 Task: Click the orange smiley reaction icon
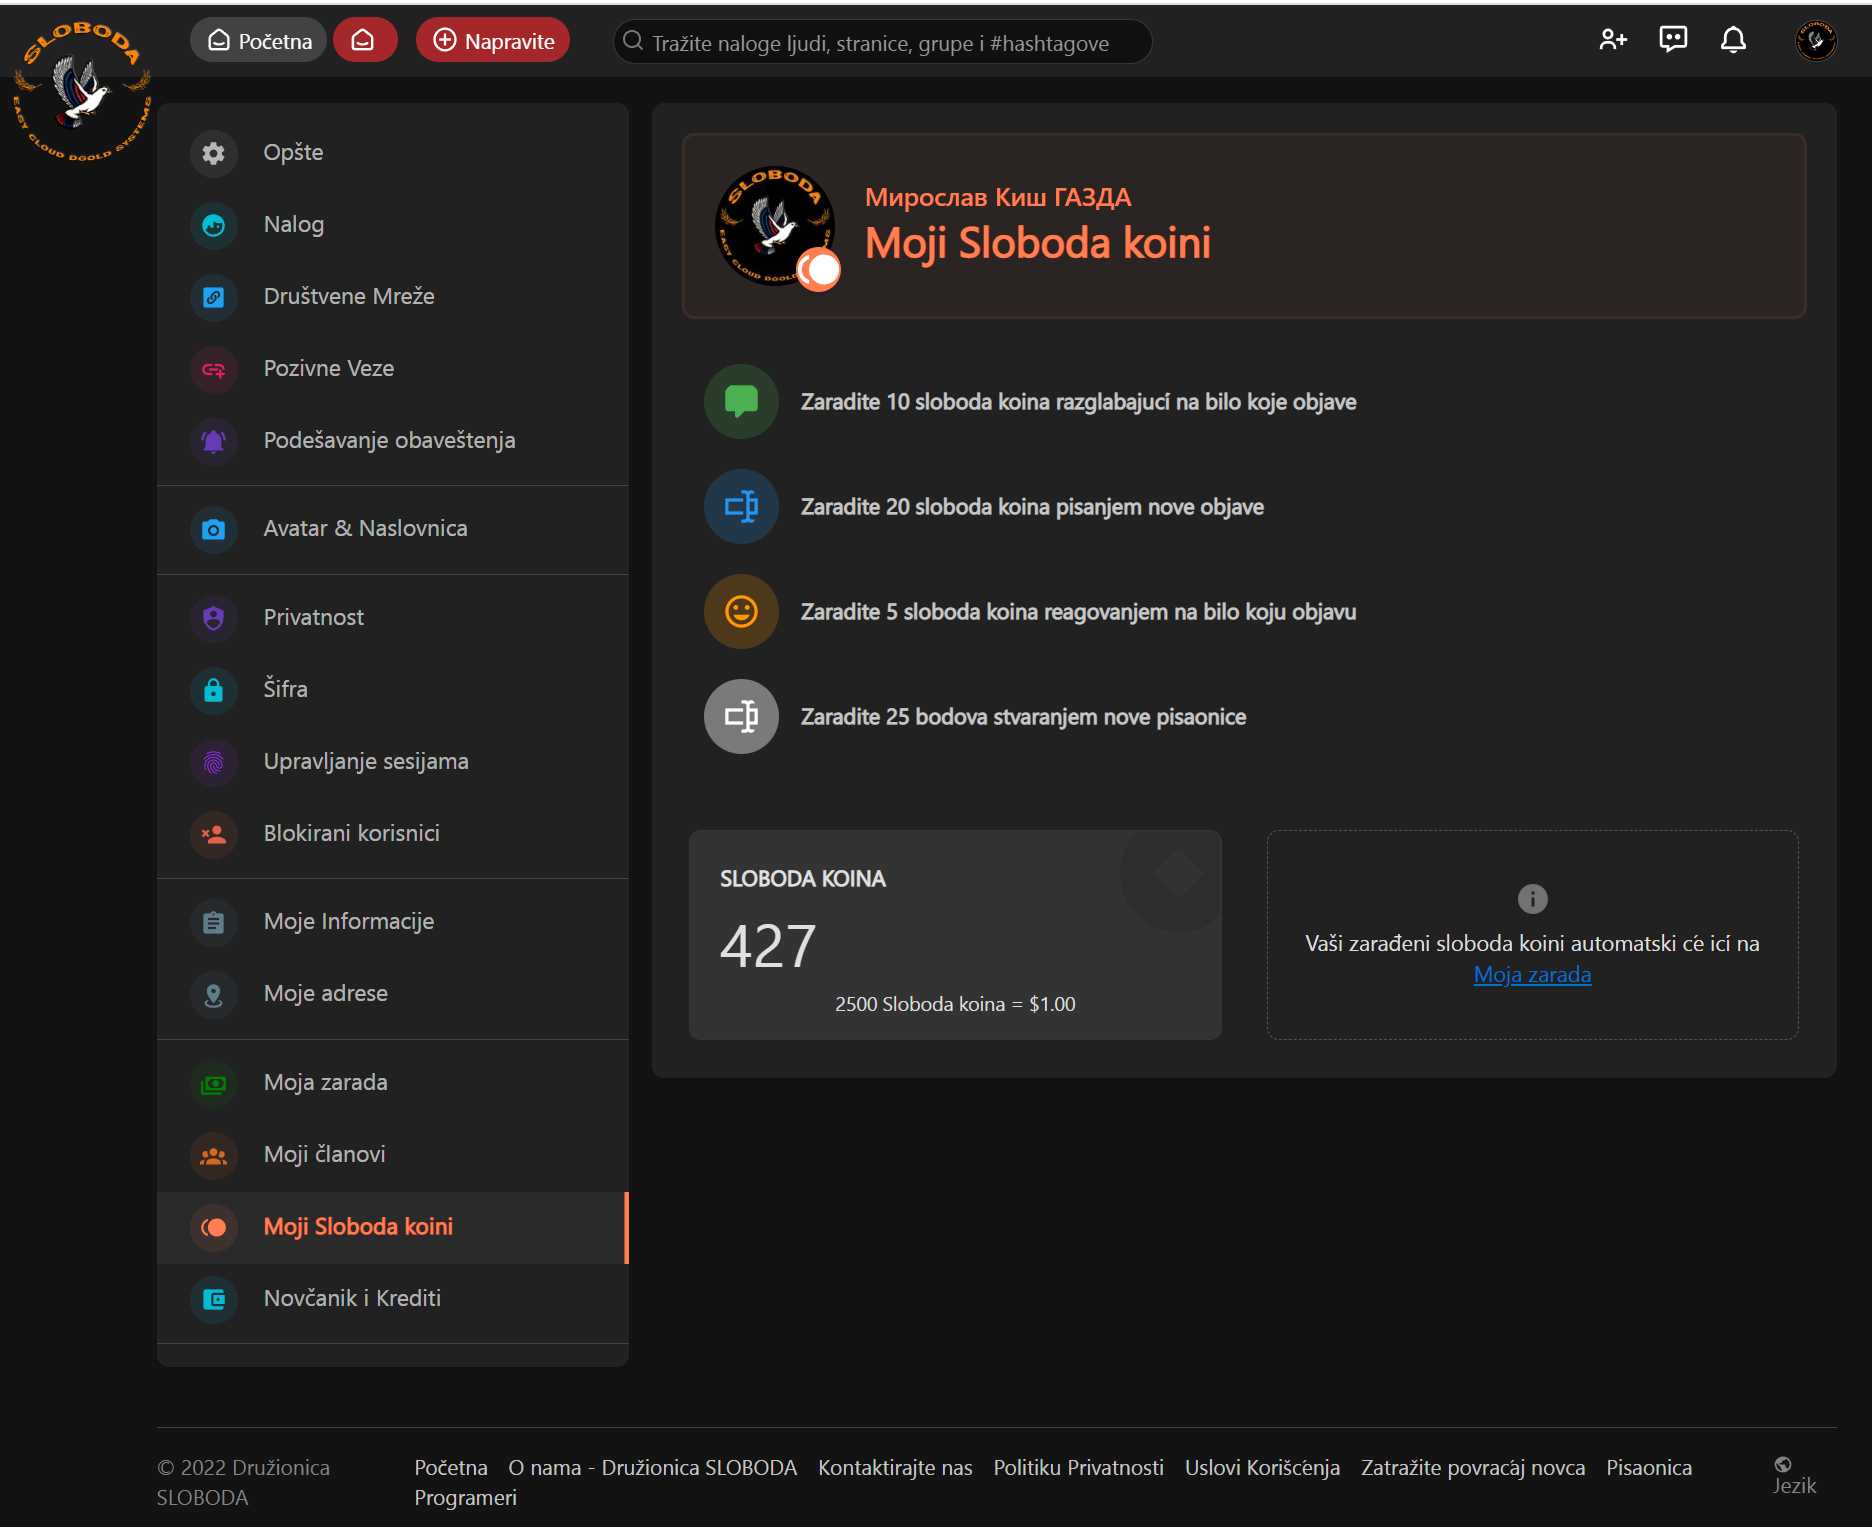point(741,611)
